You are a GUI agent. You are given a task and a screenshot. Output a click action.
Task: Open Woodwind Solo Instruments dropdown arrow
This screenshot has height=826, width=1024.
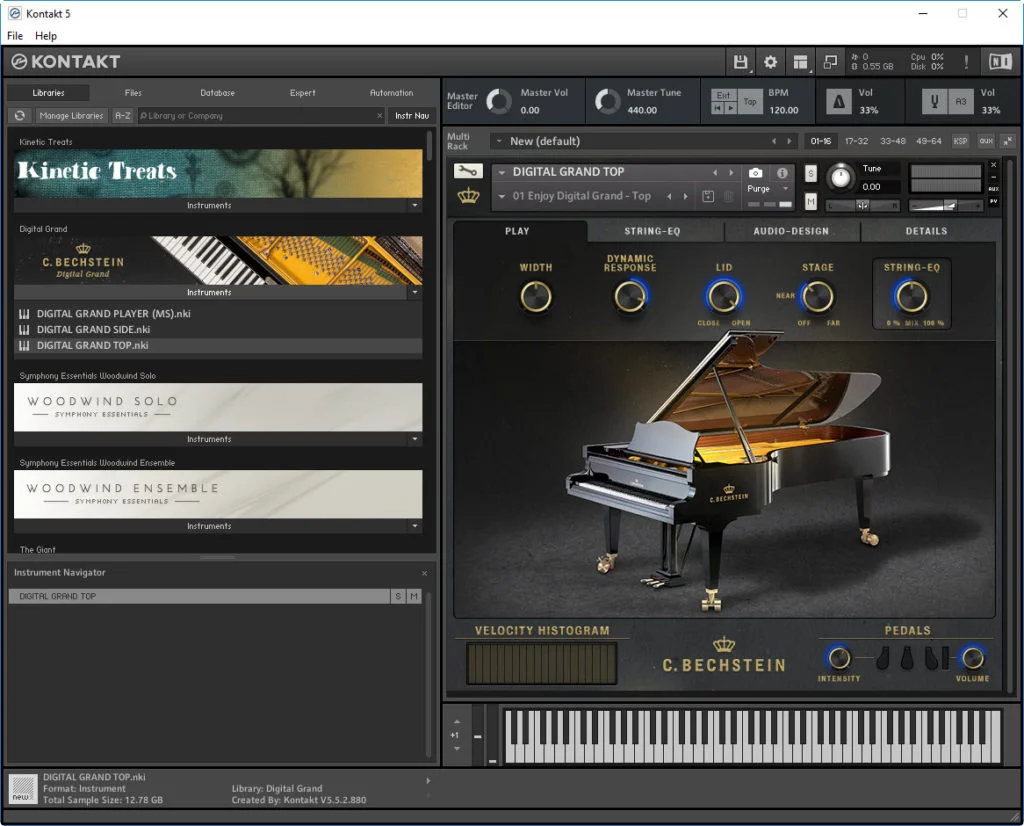(x=415, y=439)
